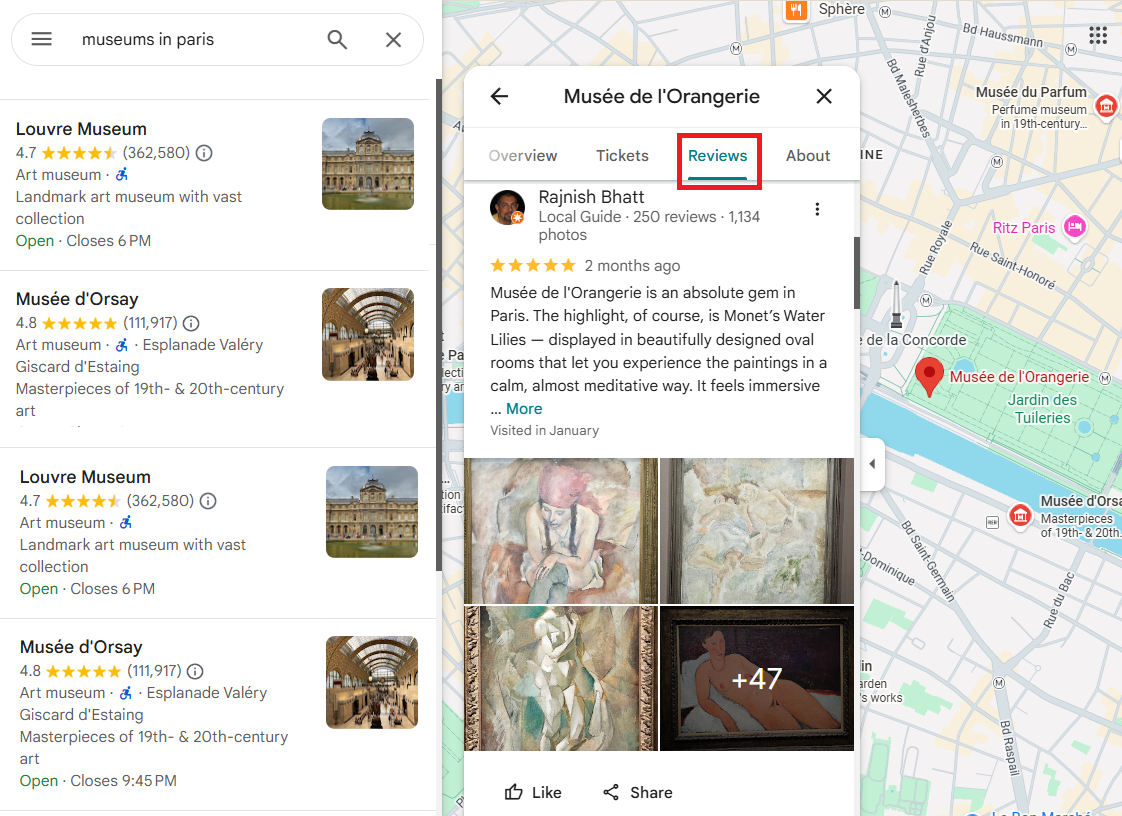The image size is (1122, 816).
Task: Switch to the Tickets tab
Action: tap(622, 155)
